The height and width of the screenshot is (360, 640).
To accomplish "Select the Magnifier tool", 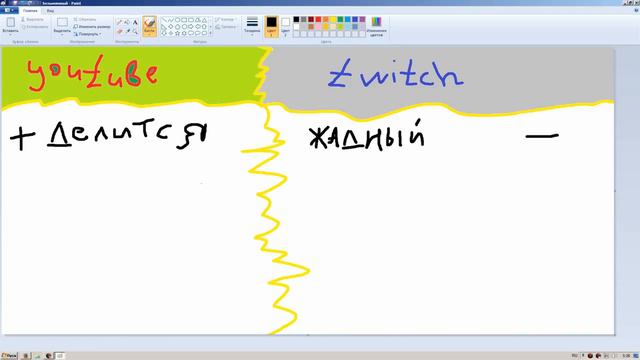I will pos(135,31).
